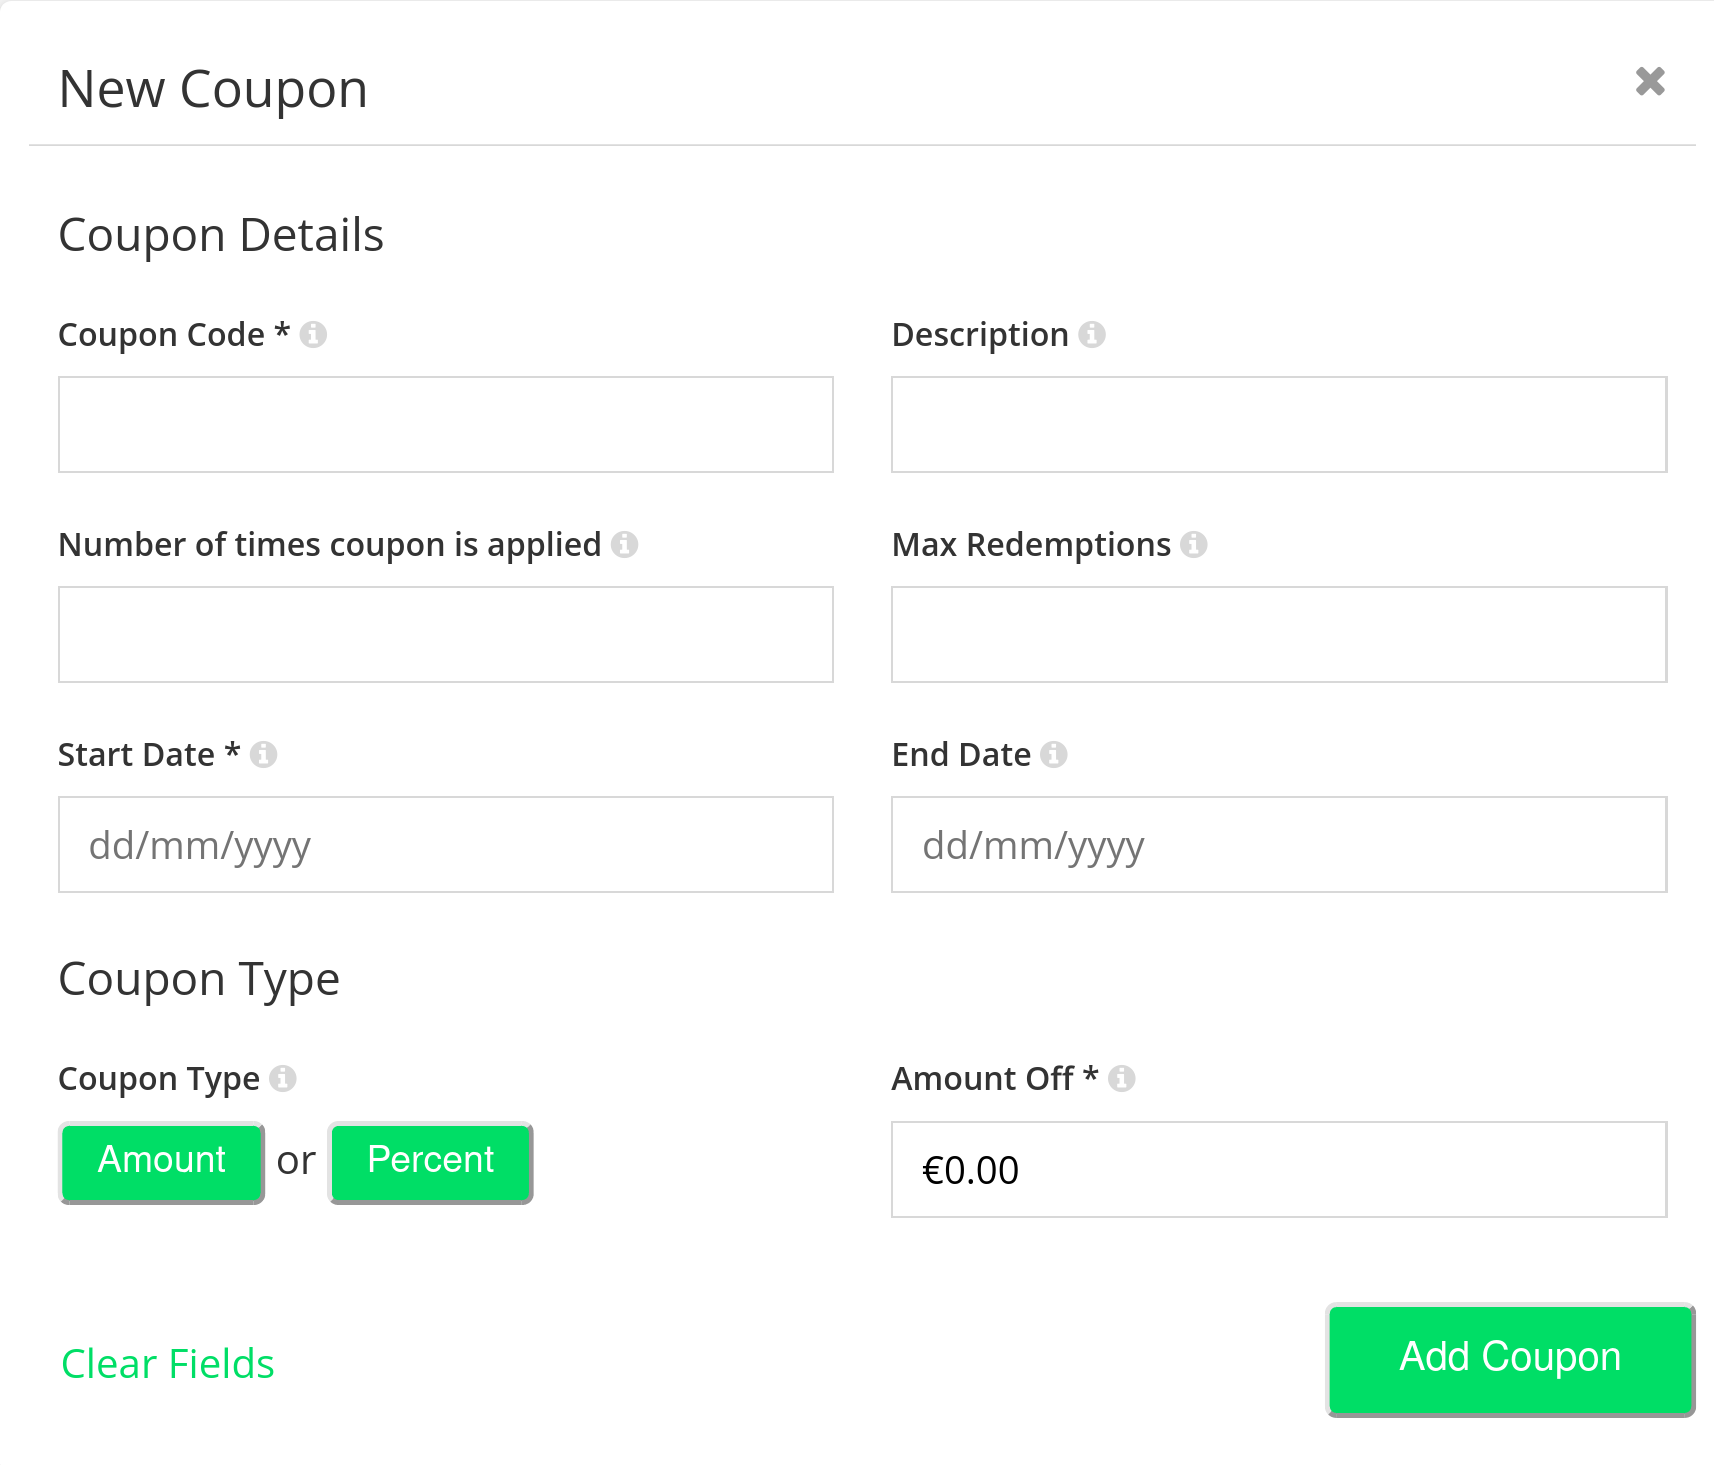Open the End Date picker field
The width and height of the screenshot is (1714, 1465).
(x=1278, y=845)
